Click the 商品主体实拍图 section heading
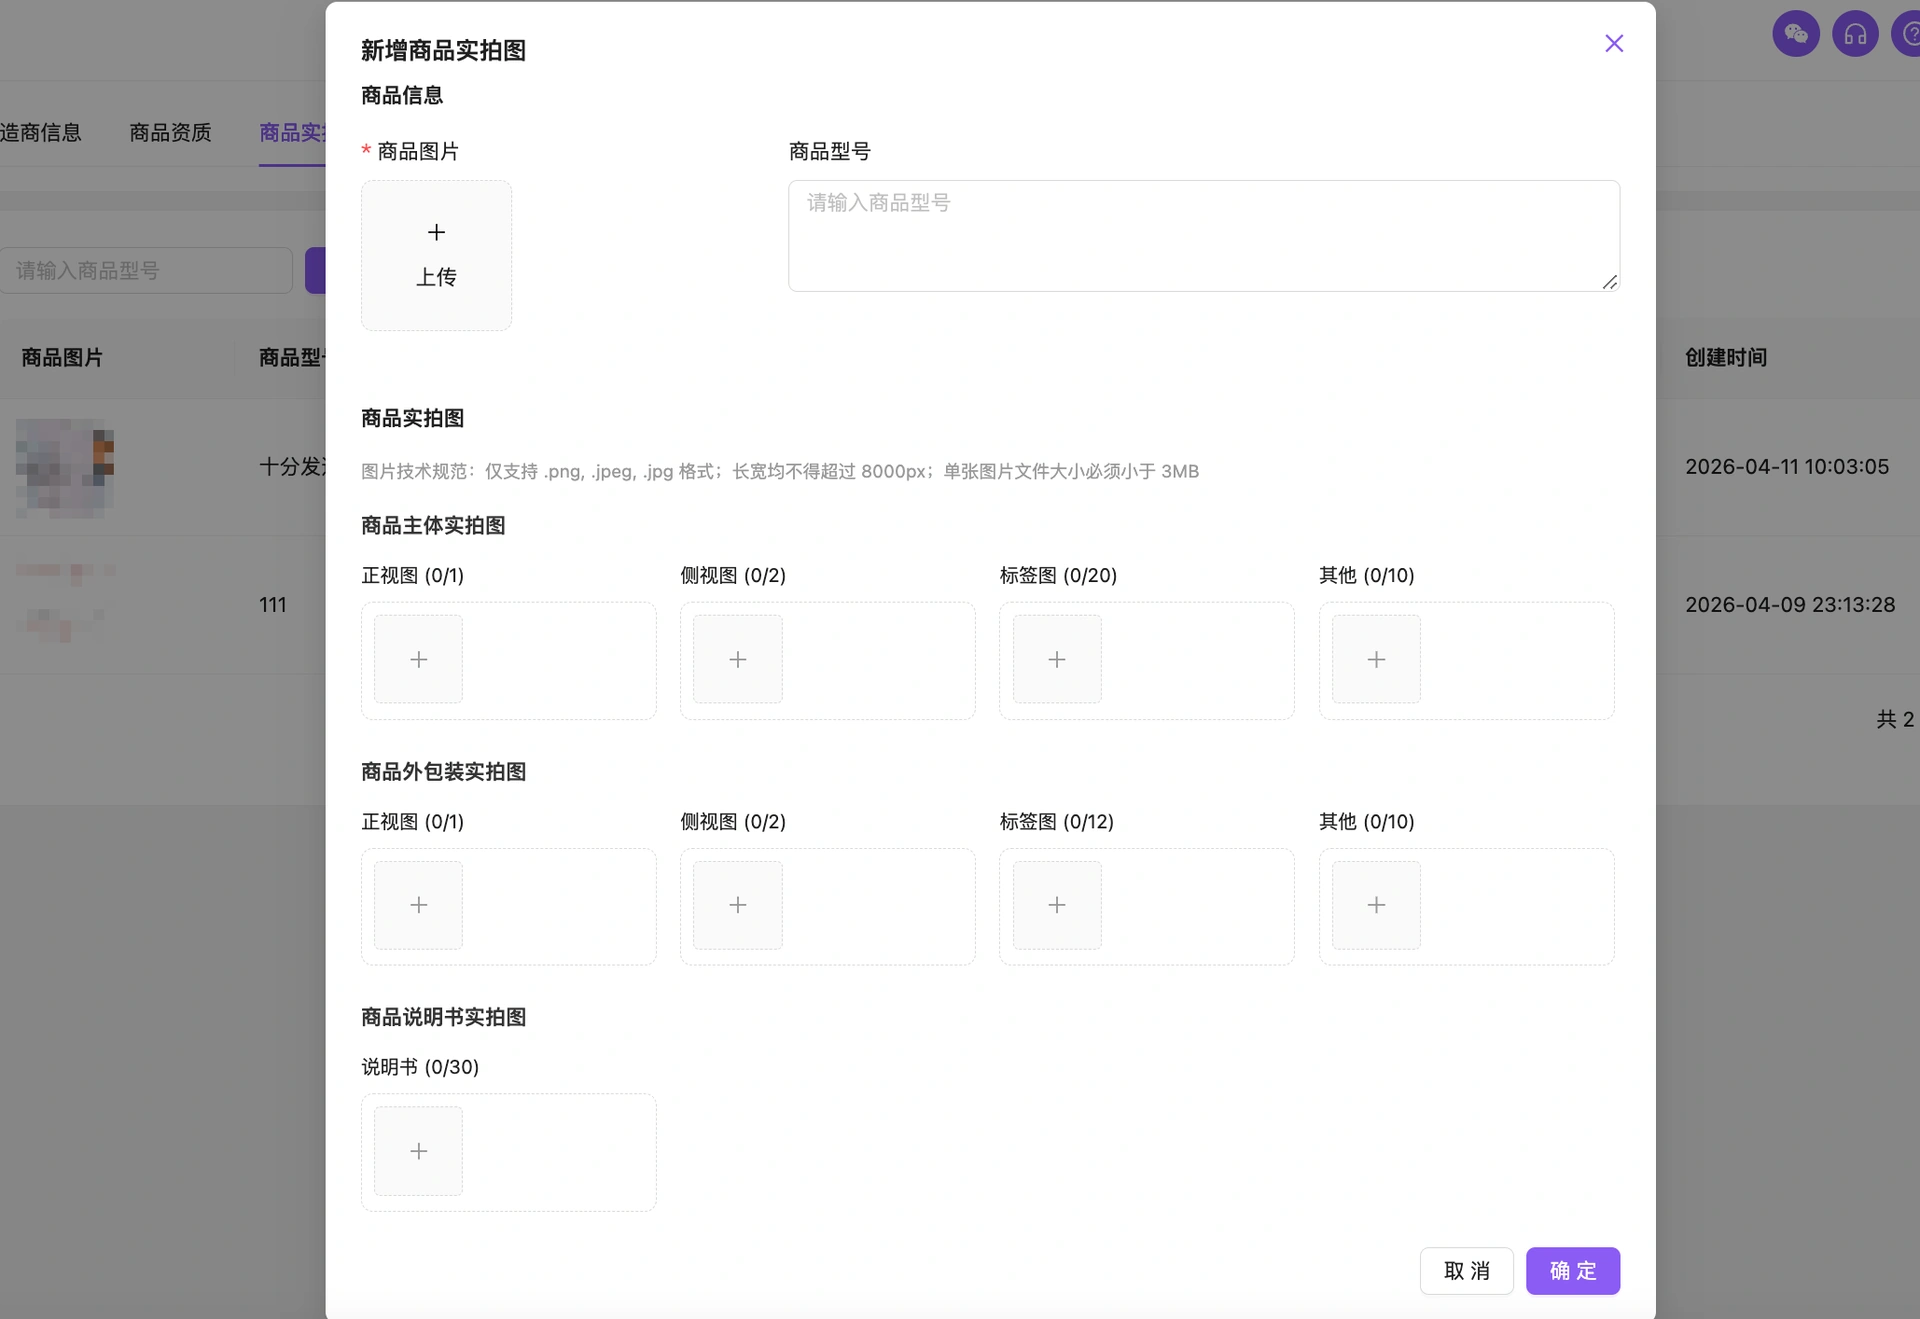 click(x=433, y=526)
